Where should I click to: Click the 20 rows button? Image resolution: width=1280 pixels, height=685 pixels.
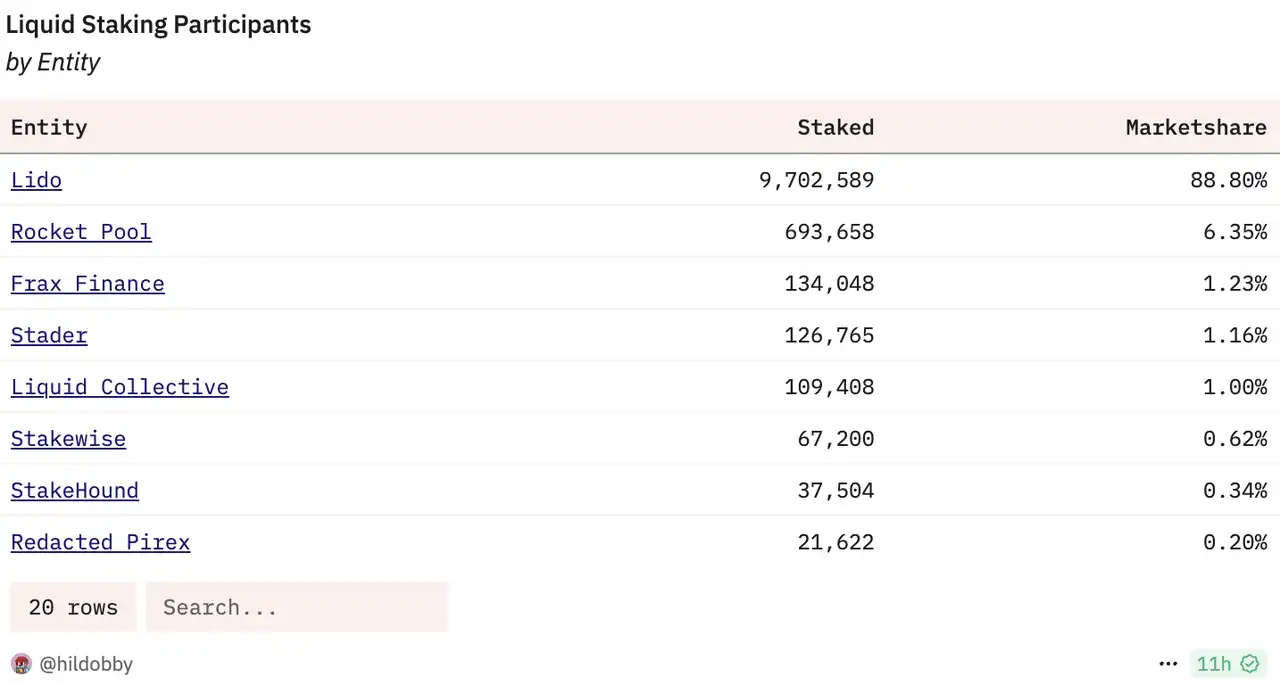tap(73, 607)
